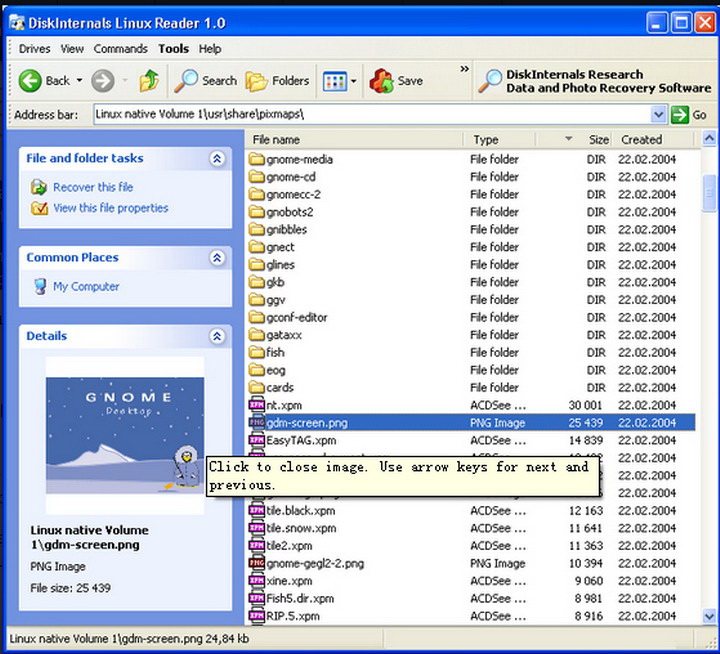The width and height of the screenshot is (720, 654).
Task: Open the Search magnifier tool
Action: (187, 81)
